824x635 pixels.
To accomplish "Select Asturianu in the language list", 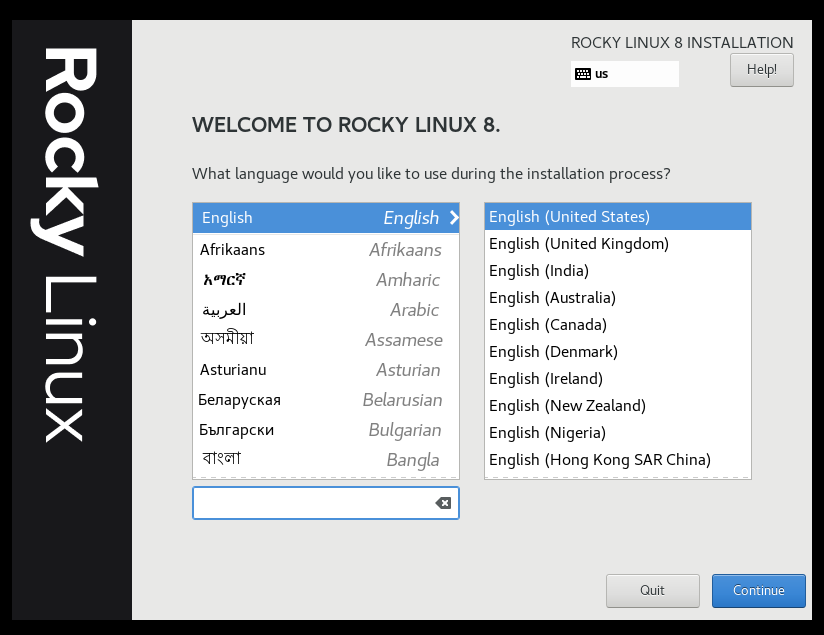I will (x=326, y=370).
